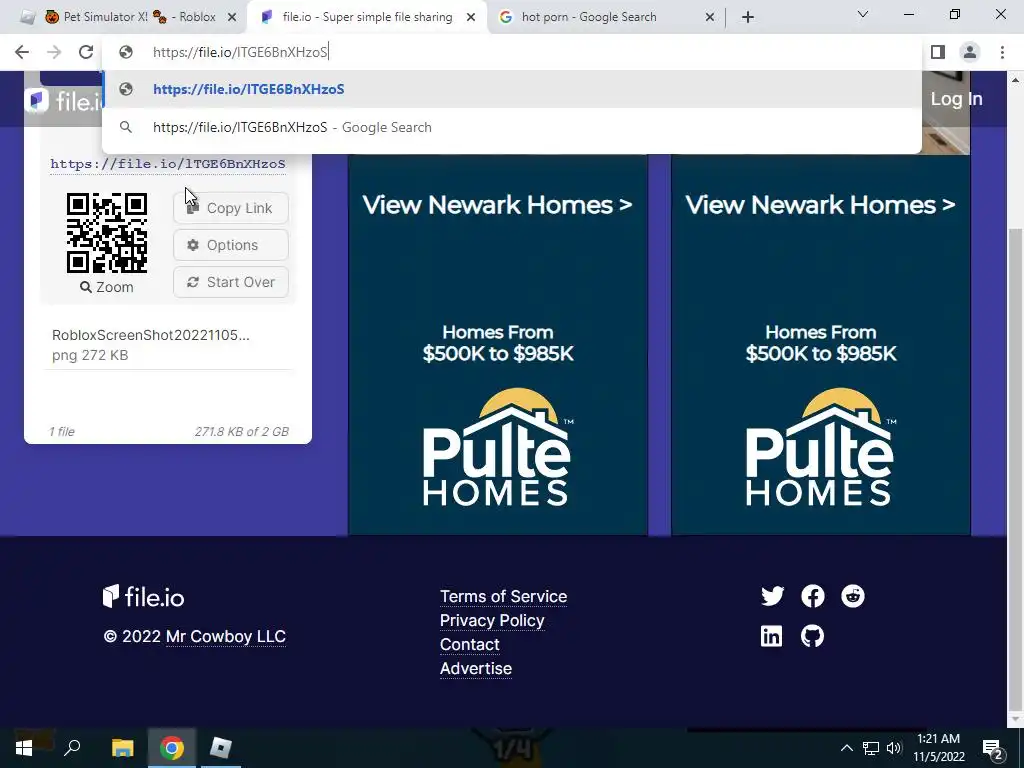This screenshot has width=1024, height=768.
Task: Open the Chrome profile avatar
Action: pos(970,52)
